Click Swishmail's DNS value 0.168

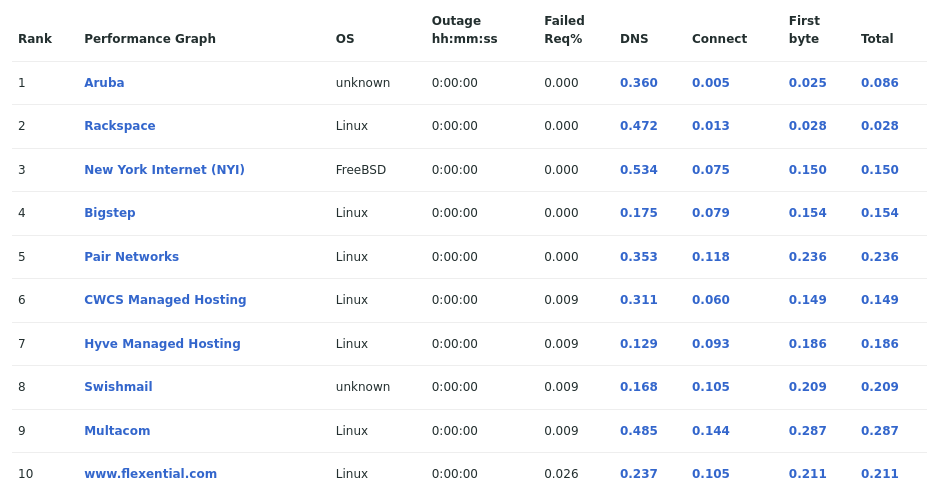pyautogui.click(x=638, y=387)
